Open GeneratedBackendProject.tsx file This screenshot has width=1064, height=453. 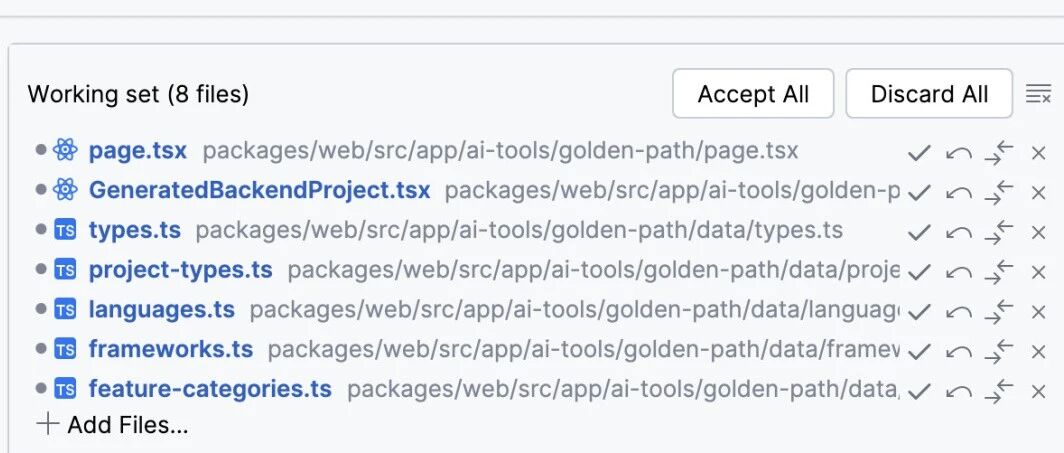(259, 190)
